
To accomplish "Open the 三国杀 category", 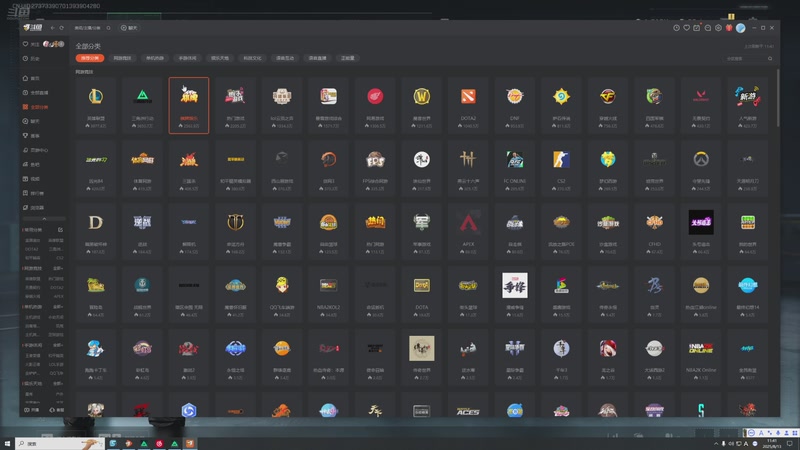I will 189,168.
